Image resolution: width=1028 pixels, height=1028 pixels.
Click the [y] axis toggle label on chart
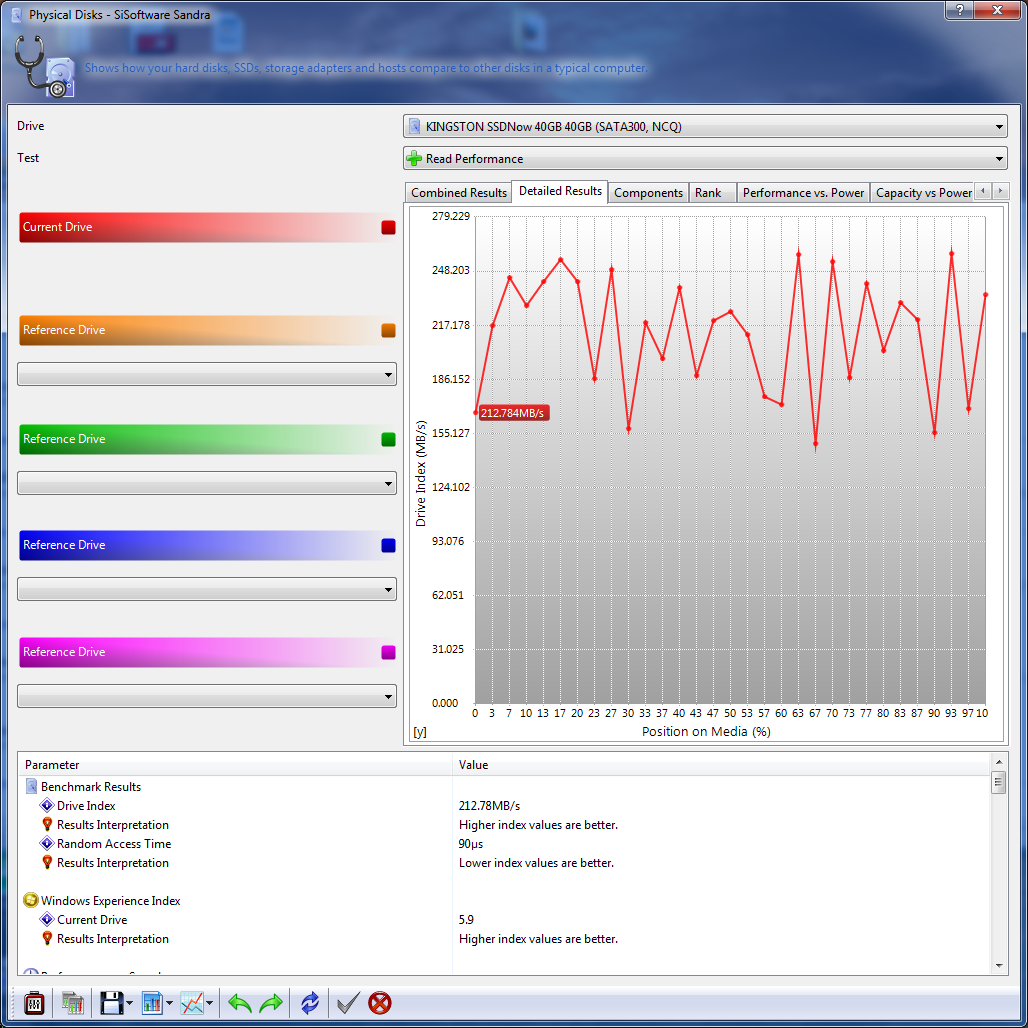pyautogui.click(x=420, y=732)
